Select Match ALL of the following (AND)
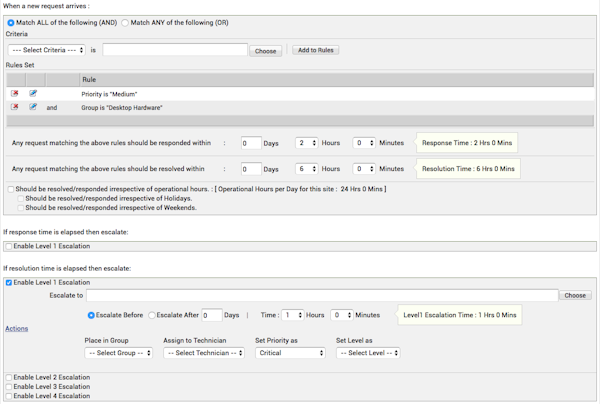The image size is (600, 404). coord(11,20)
